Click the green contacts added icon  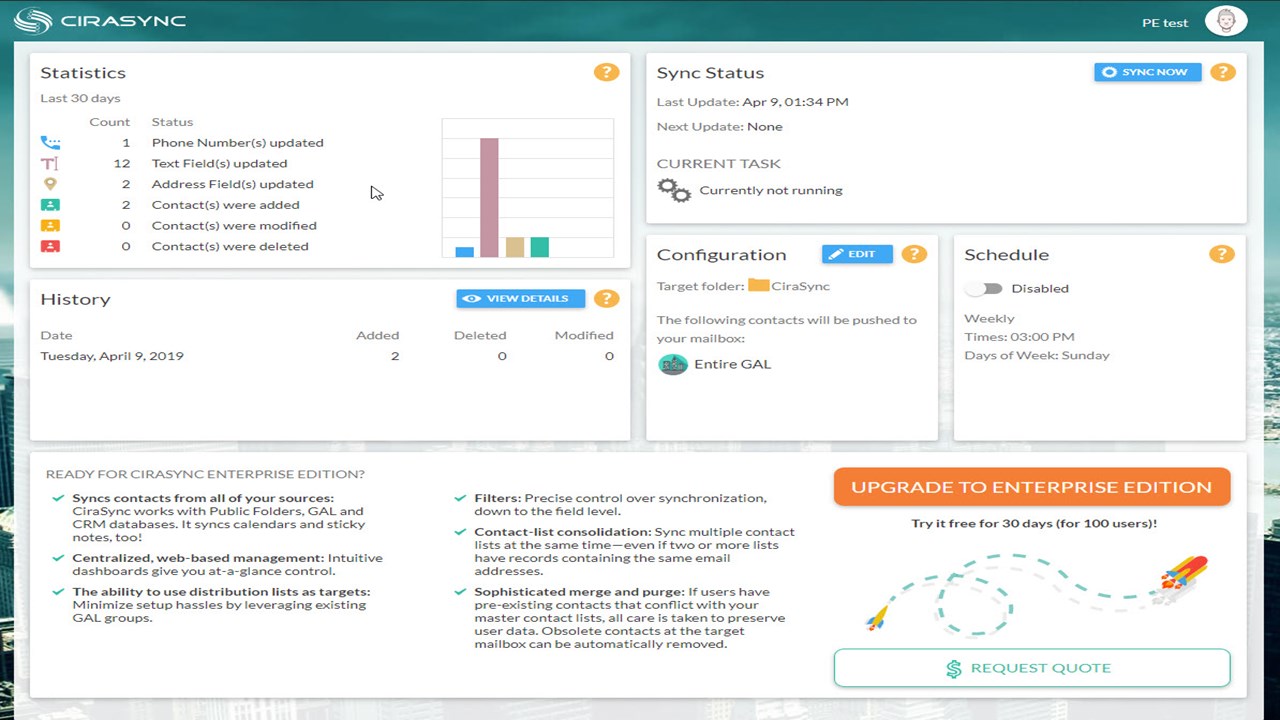[x=50, y=205]
